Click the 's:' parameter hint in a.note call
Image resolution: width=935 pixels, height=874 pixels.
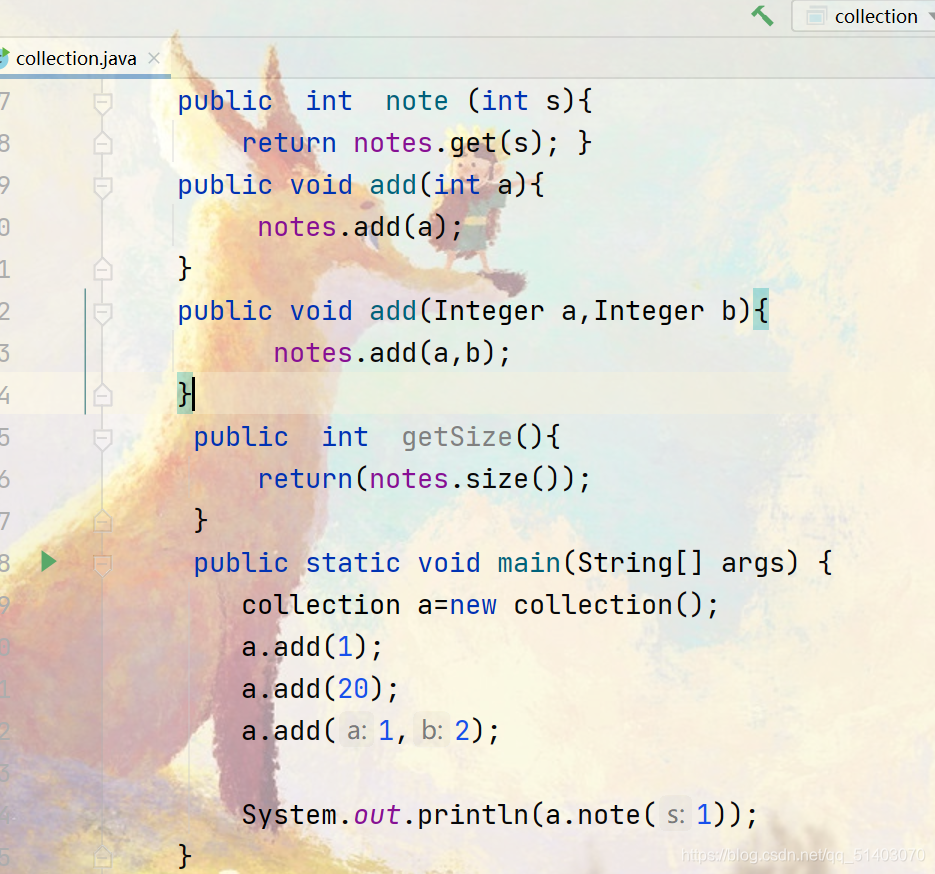(676, 815)
